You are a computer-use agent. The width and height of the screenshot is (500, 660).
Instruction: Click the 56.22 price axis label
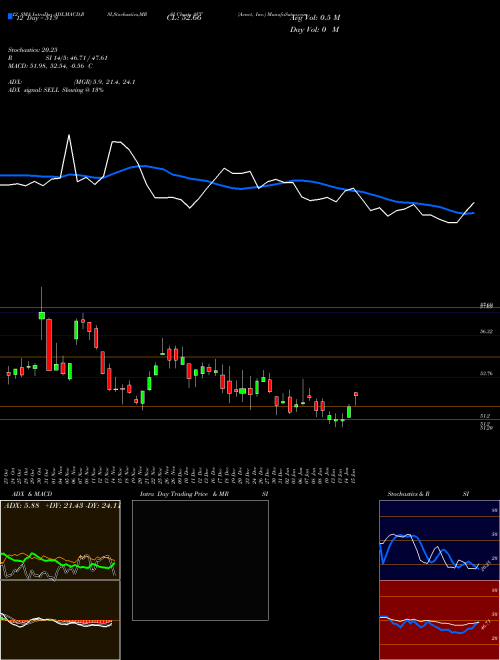tap(487, 332)
